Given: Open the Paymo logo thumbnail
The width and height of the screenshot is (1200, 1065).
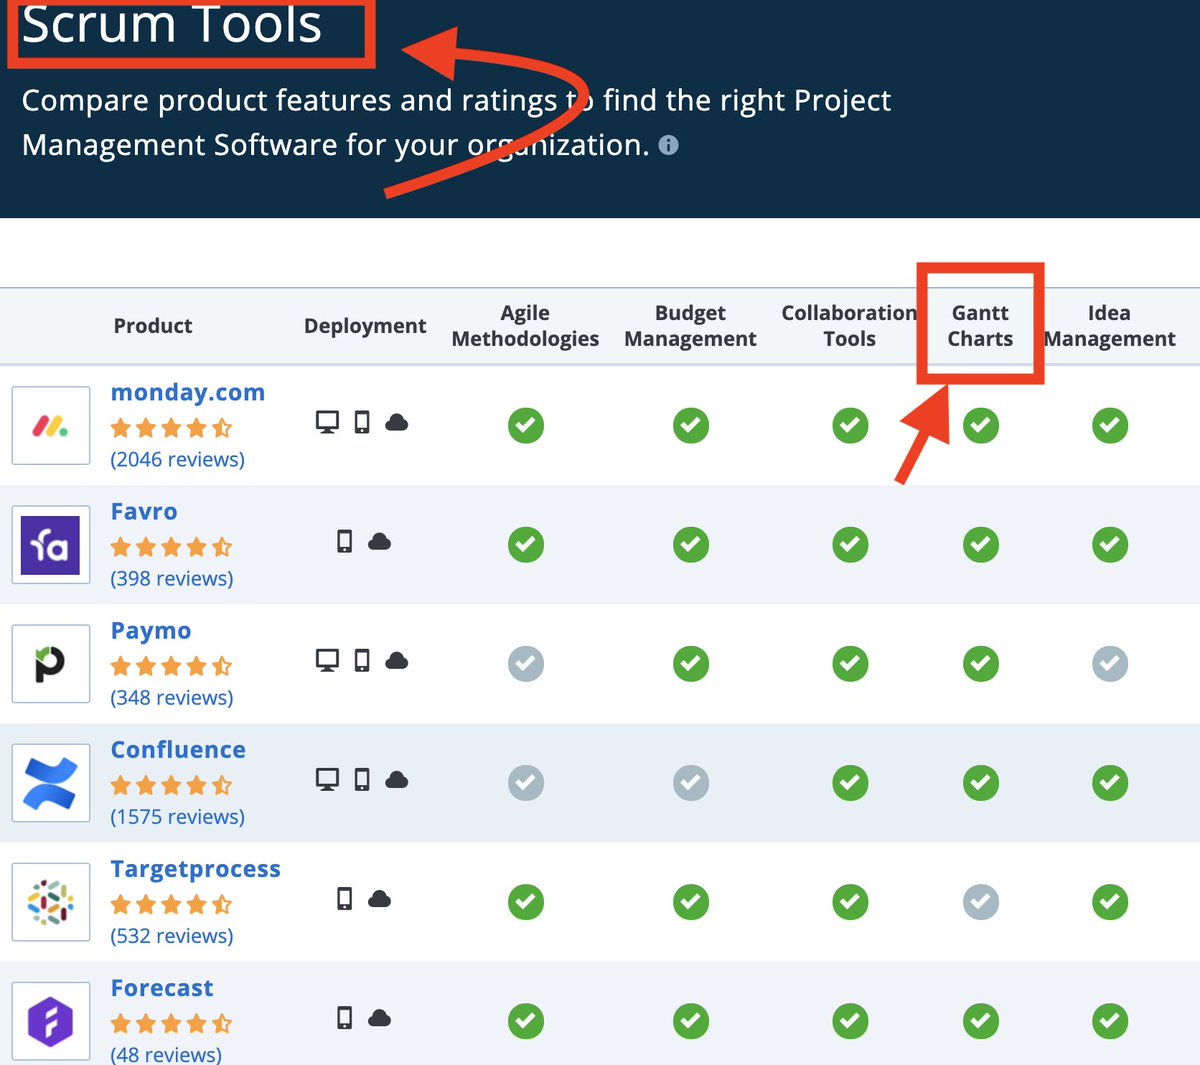Looking at the screenshot, I should pos(51,664).
